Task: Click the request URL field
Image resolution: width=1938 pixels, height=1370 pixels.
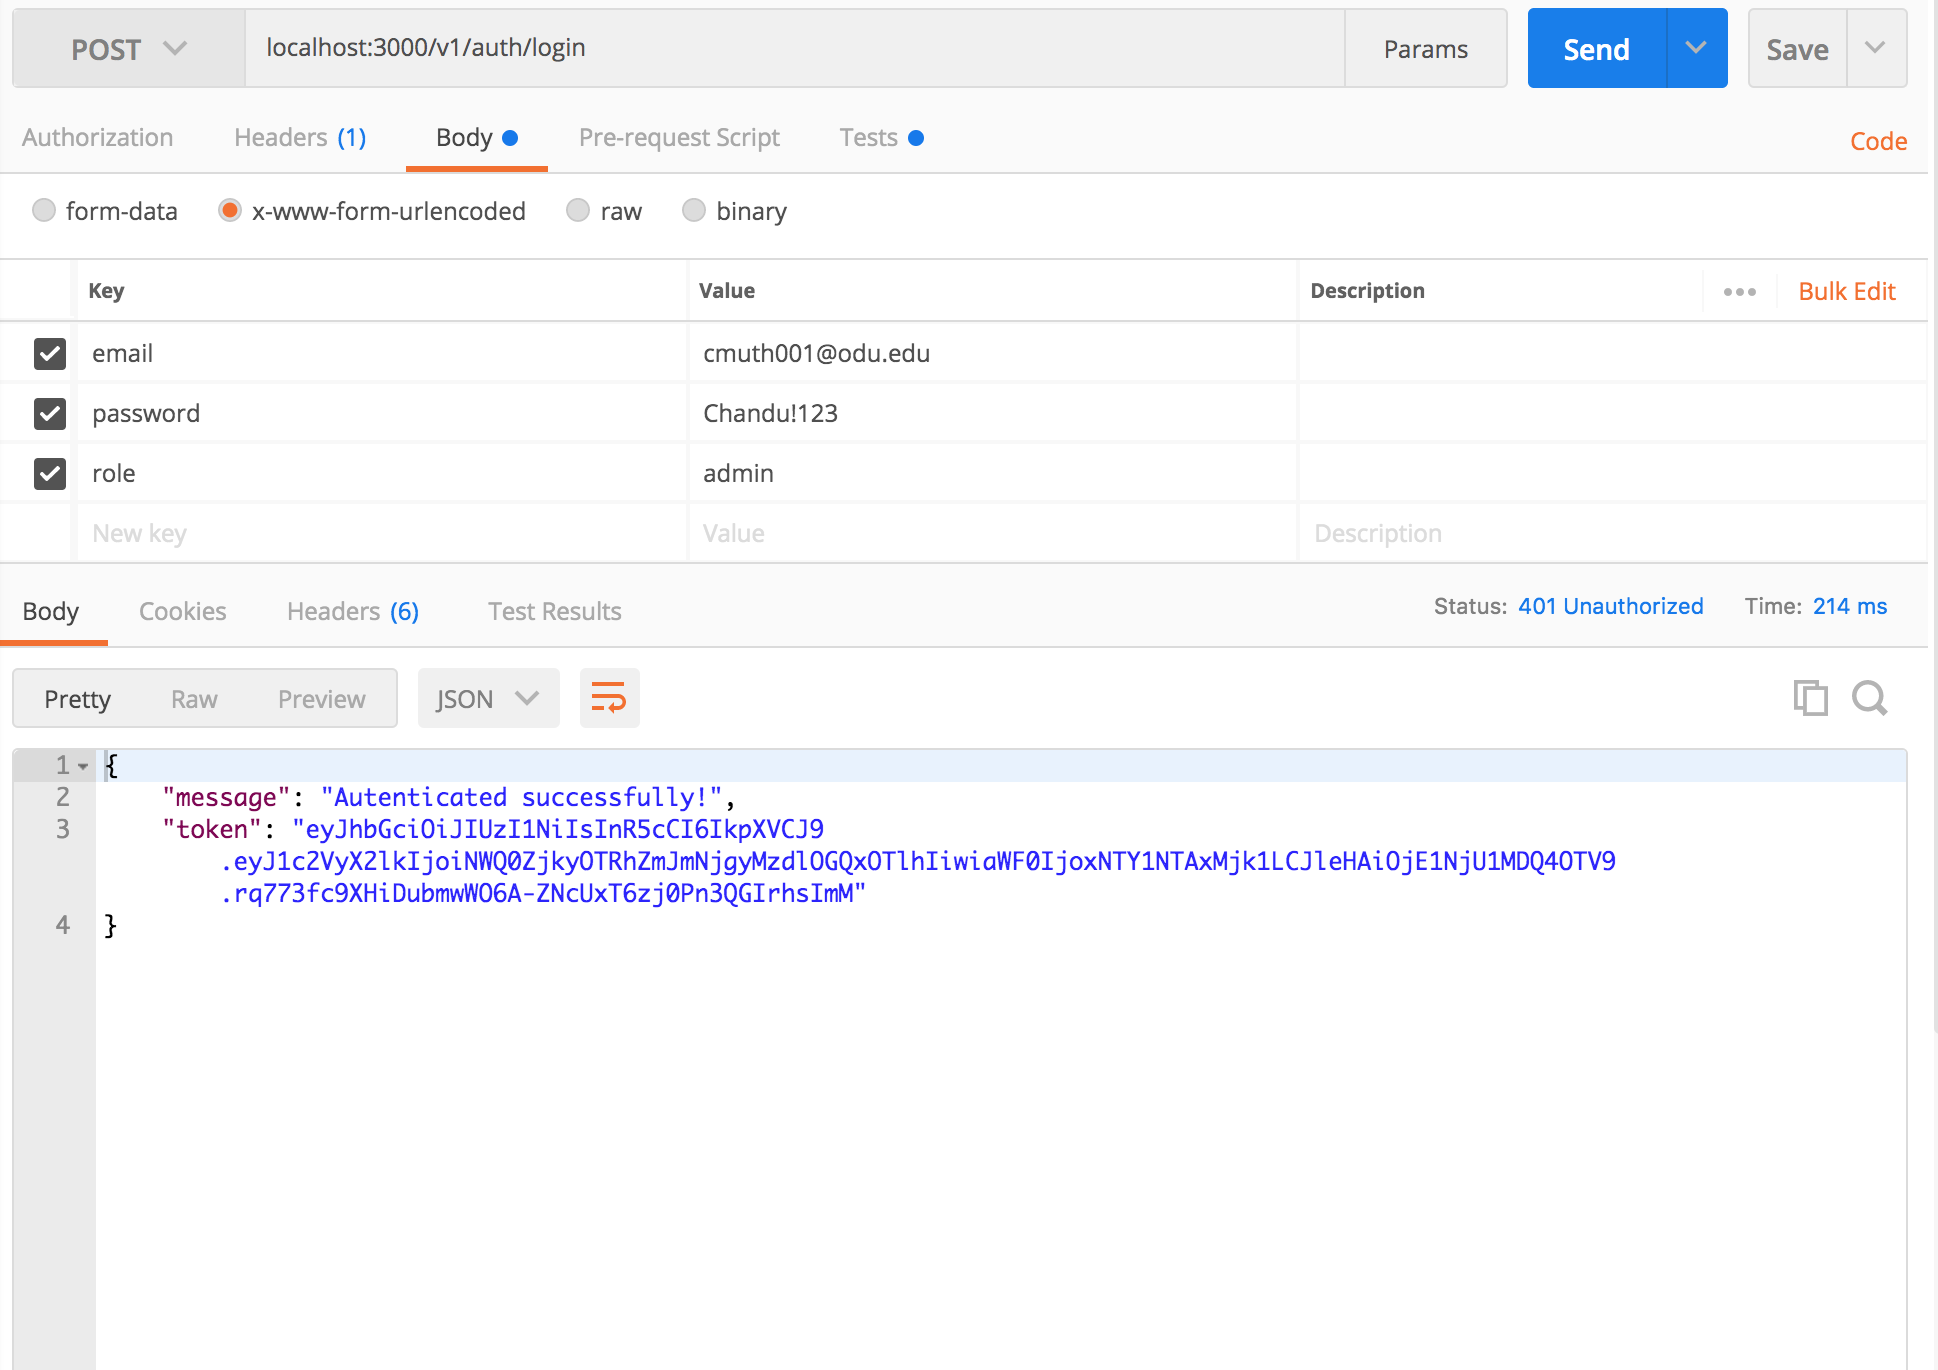Action: [x=795, y=48]
